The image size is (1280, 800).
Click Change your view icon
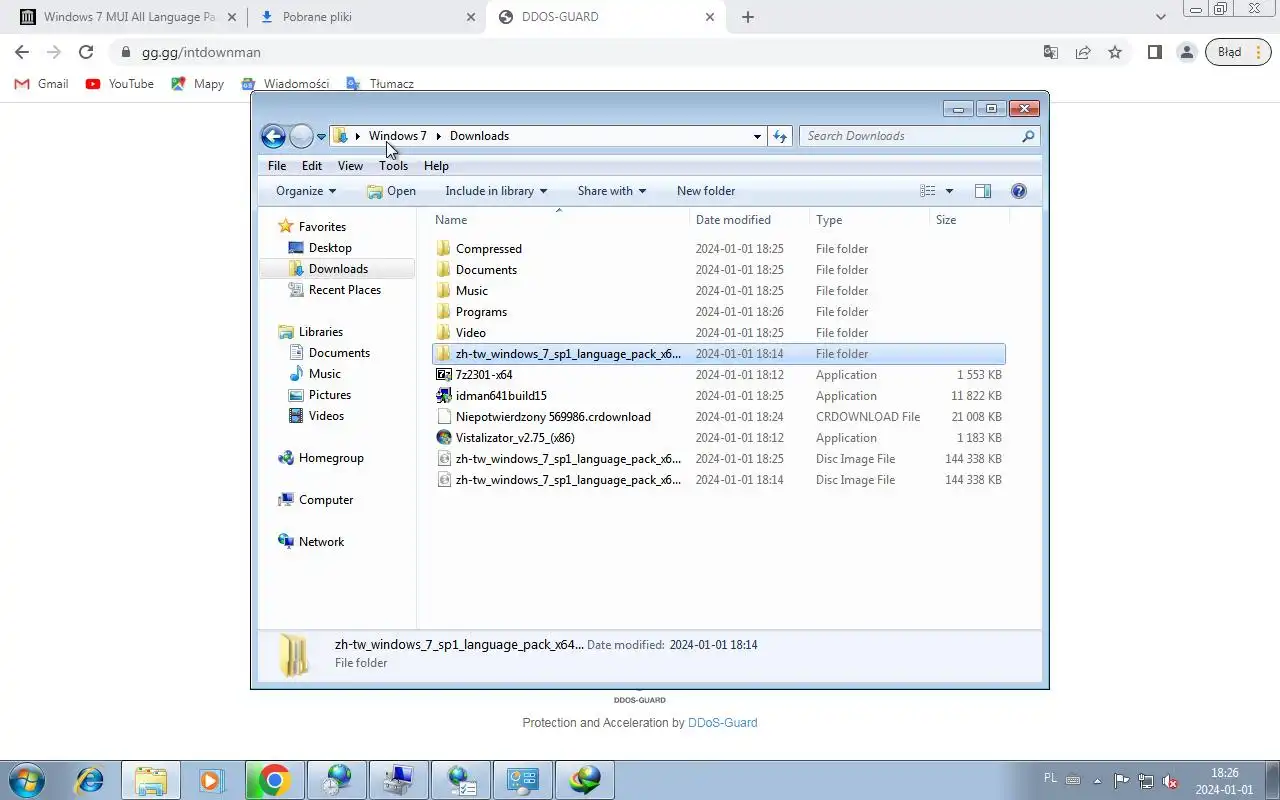point(928,191)
